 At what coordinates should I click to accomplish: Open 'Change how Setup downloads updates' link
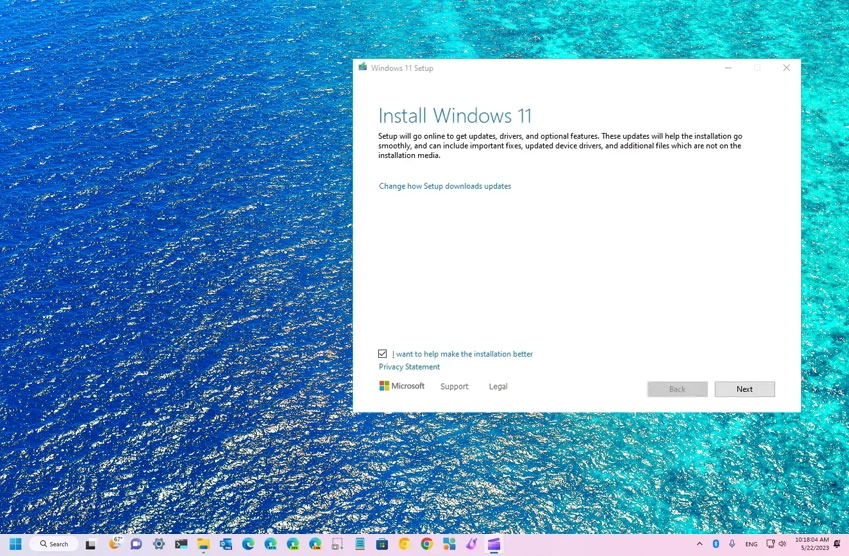[x=444, y=186]
